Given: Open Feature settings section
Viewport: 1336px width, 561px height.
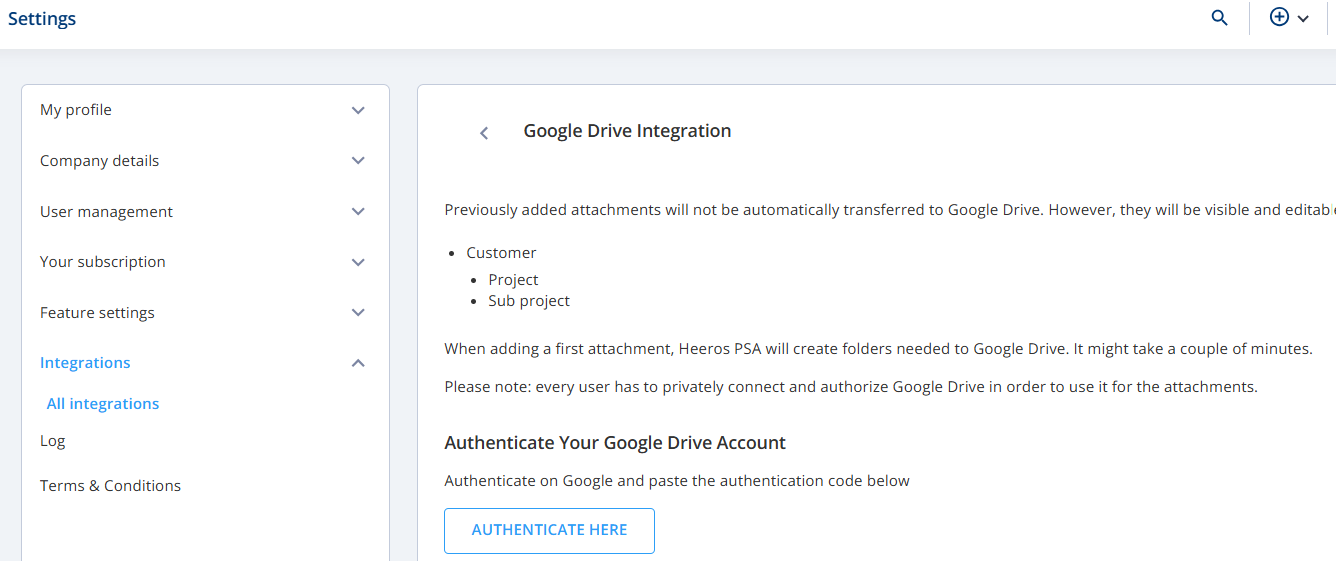Looking at the screenshot, I should (x=97, y=313).
